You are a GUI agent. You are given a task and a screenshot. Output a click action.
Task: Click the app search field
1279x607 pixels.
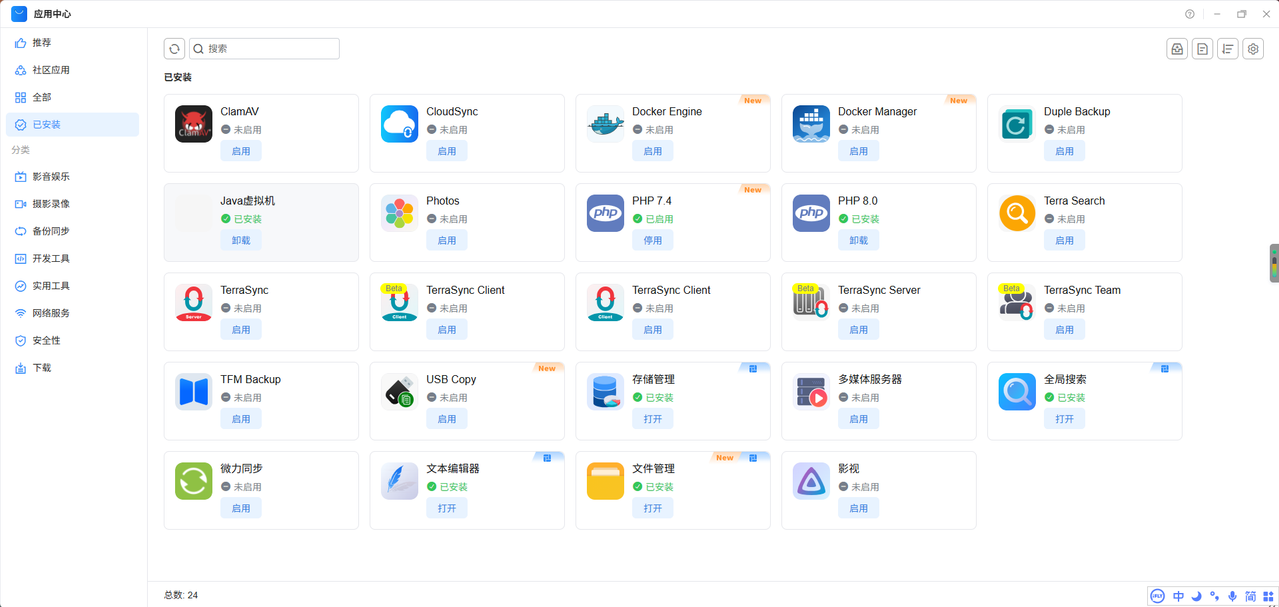pos(264,48)
